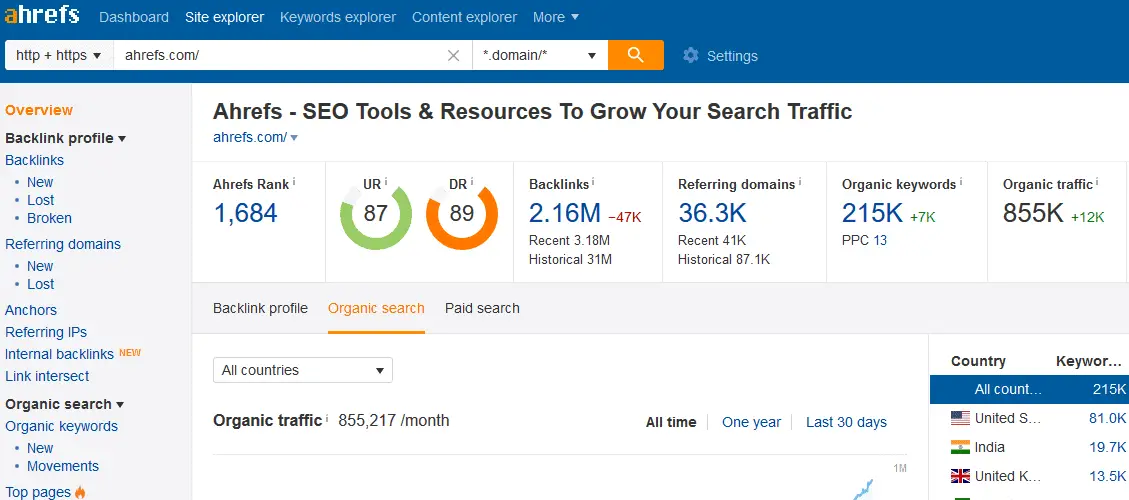Click the 36.3K referring domains value

click(x=712, y=213)
